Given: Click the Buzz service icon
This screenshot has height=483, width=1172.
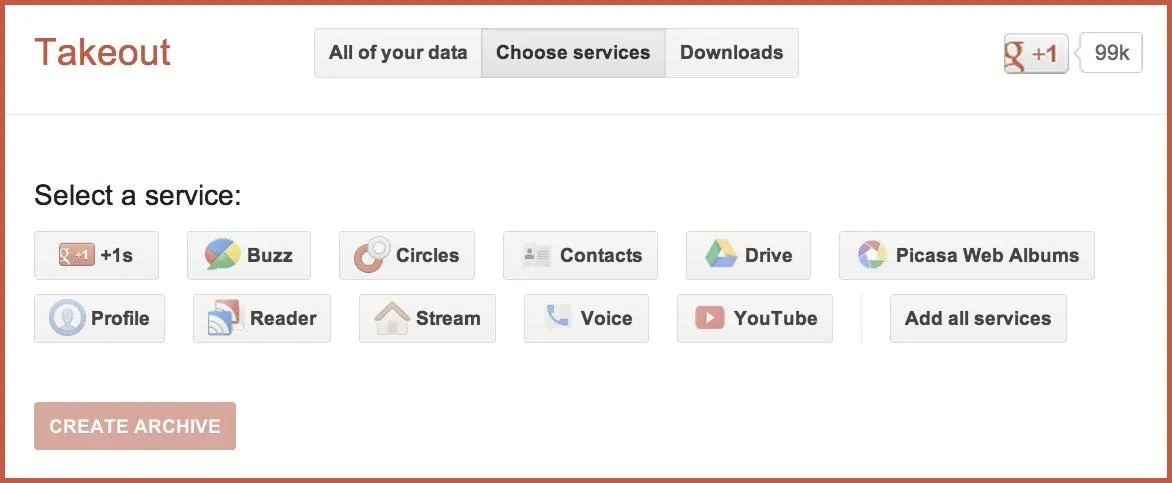Looking at the screenshot, I should (x=223, y=255).
